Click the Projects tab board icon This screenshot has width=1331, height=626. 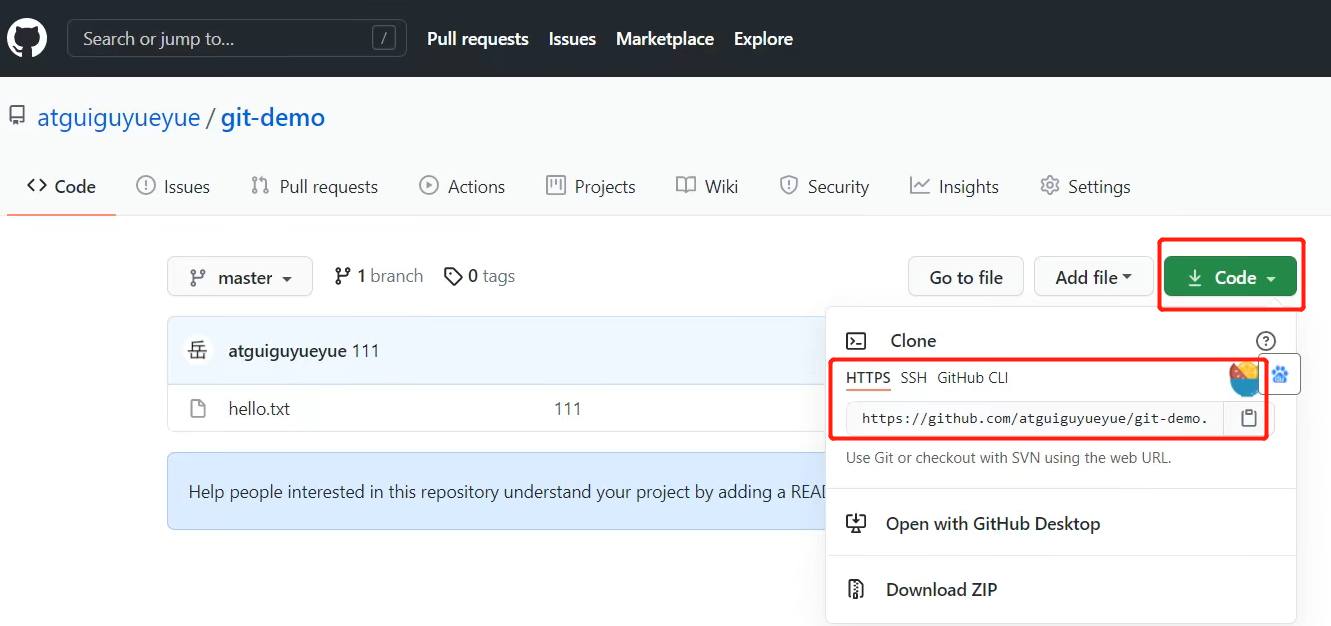556,185
